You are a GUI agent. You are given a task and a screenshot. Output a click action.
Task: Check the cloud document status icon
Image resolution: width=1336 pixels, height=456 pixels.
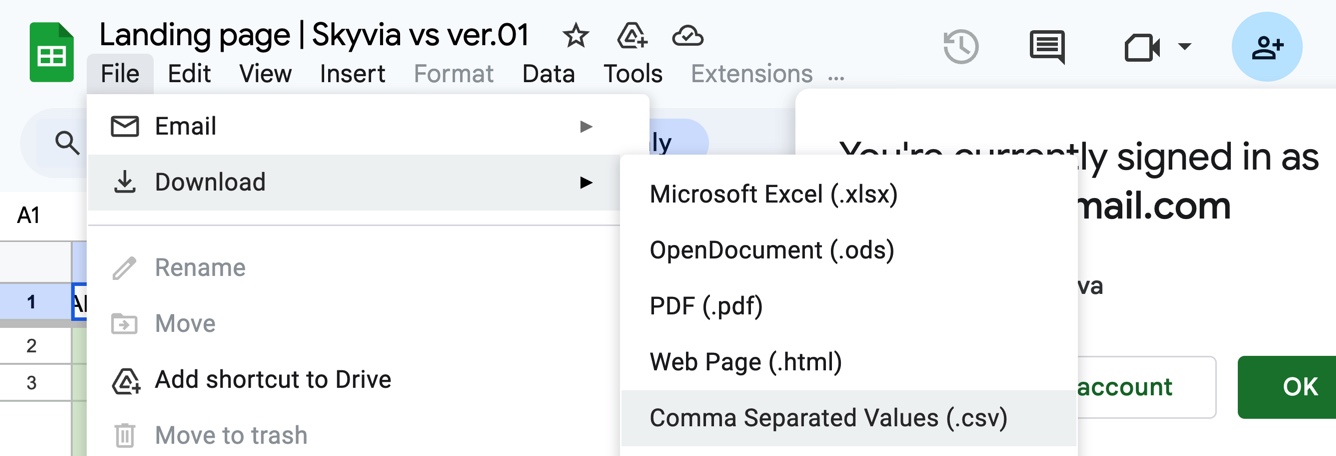click(x=687, y=36)
